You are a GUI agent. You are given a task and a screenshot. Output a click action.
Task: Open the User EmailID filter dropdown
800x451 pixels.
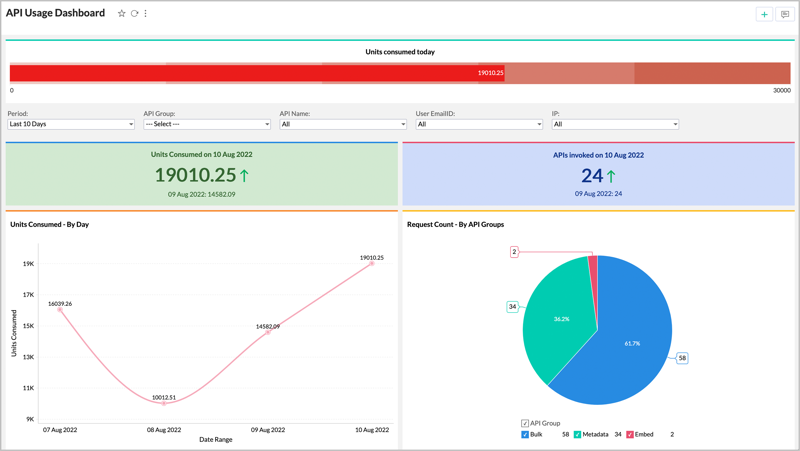[x=478, y=124]
